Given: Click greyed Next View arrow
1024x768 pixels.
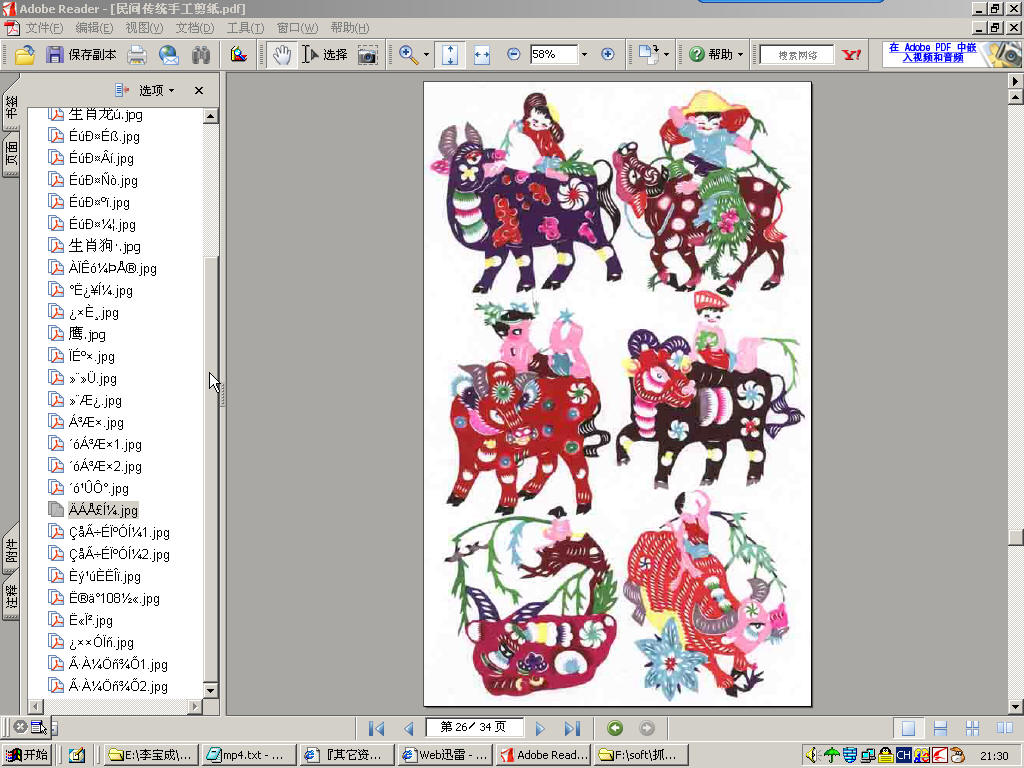Looking at the screenshot, I should [647, 728].
